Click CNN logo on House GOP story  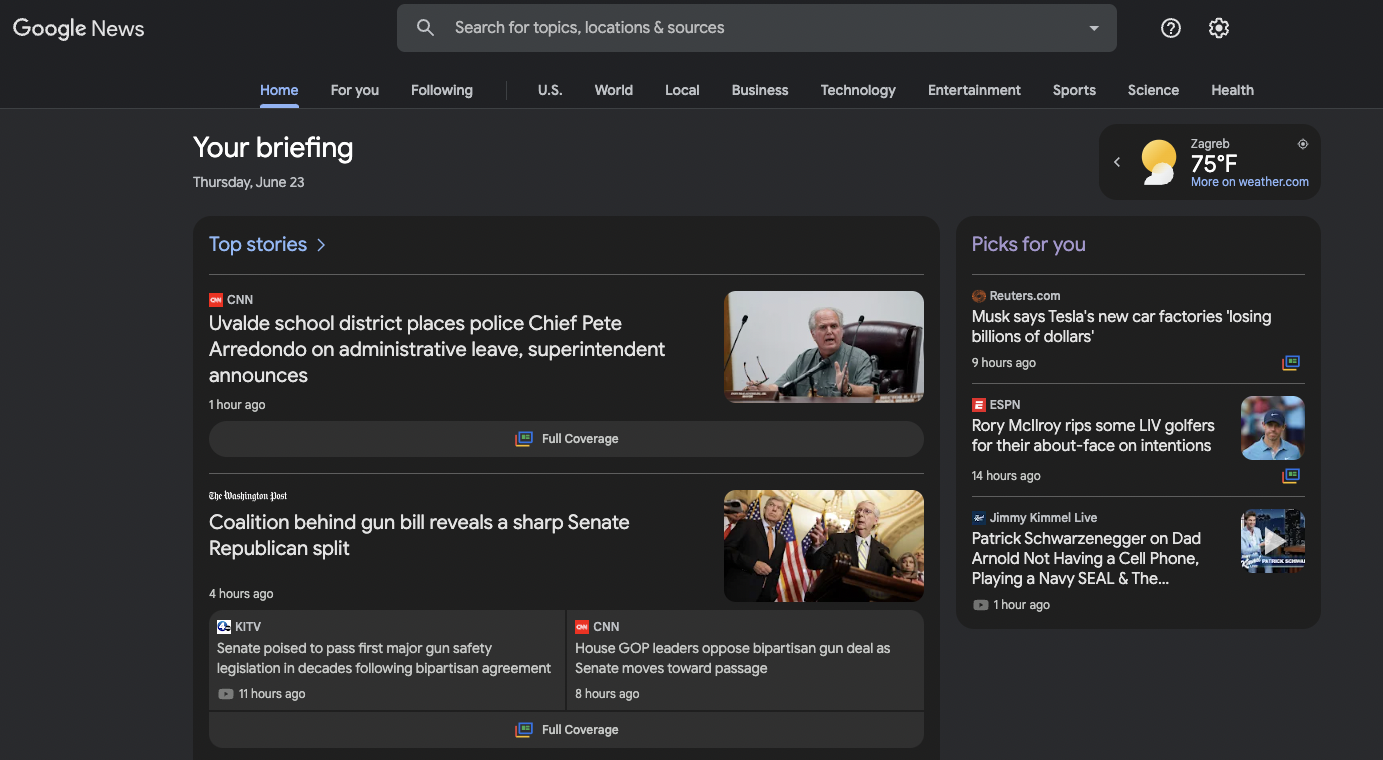pos(582,627)
